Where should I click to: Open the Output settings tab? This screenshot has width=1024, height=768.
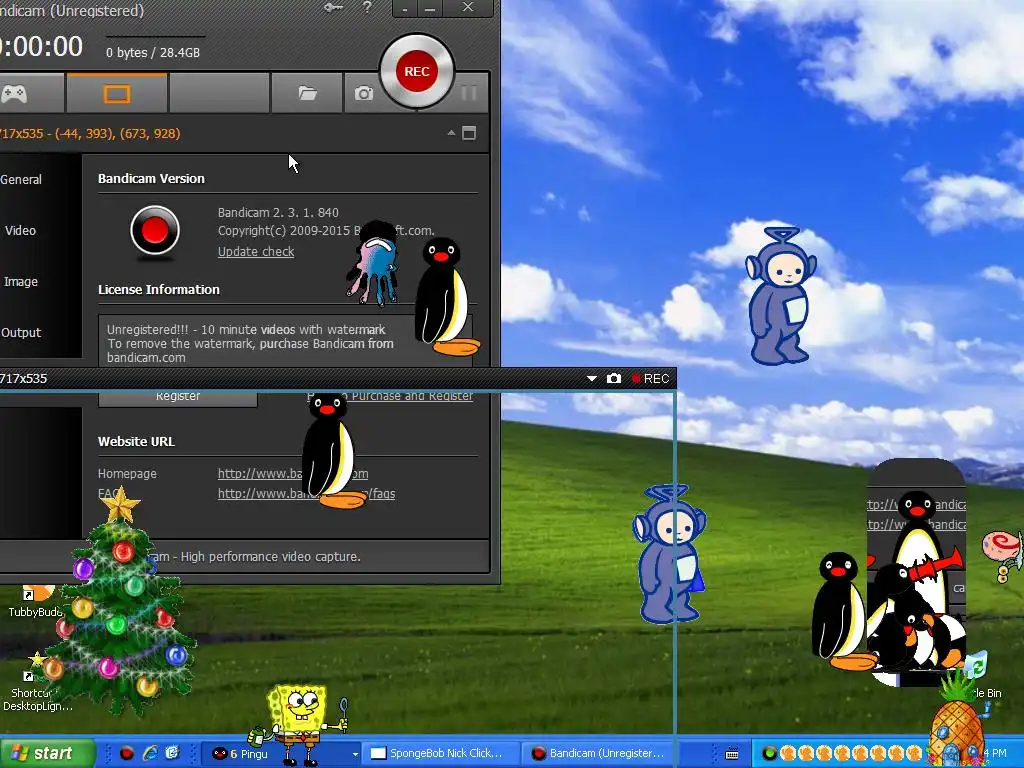coord(21,332)
